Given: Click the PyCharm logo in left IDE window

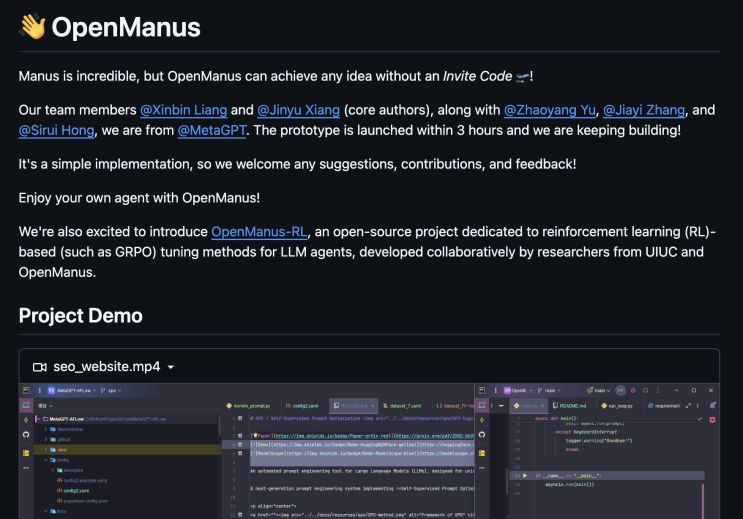Looking at the screenshot, I should coord(26,391).
